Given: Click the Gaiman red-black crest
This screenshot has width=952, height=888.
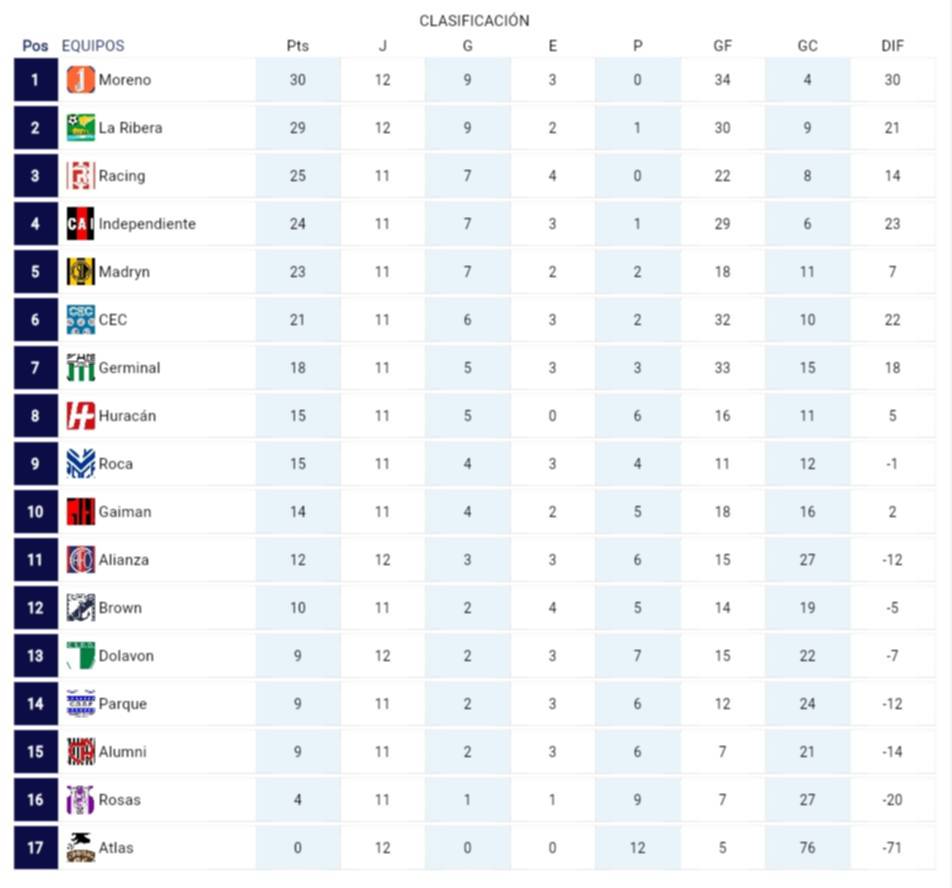Looking at the screenshot, I should coord(80,512).
